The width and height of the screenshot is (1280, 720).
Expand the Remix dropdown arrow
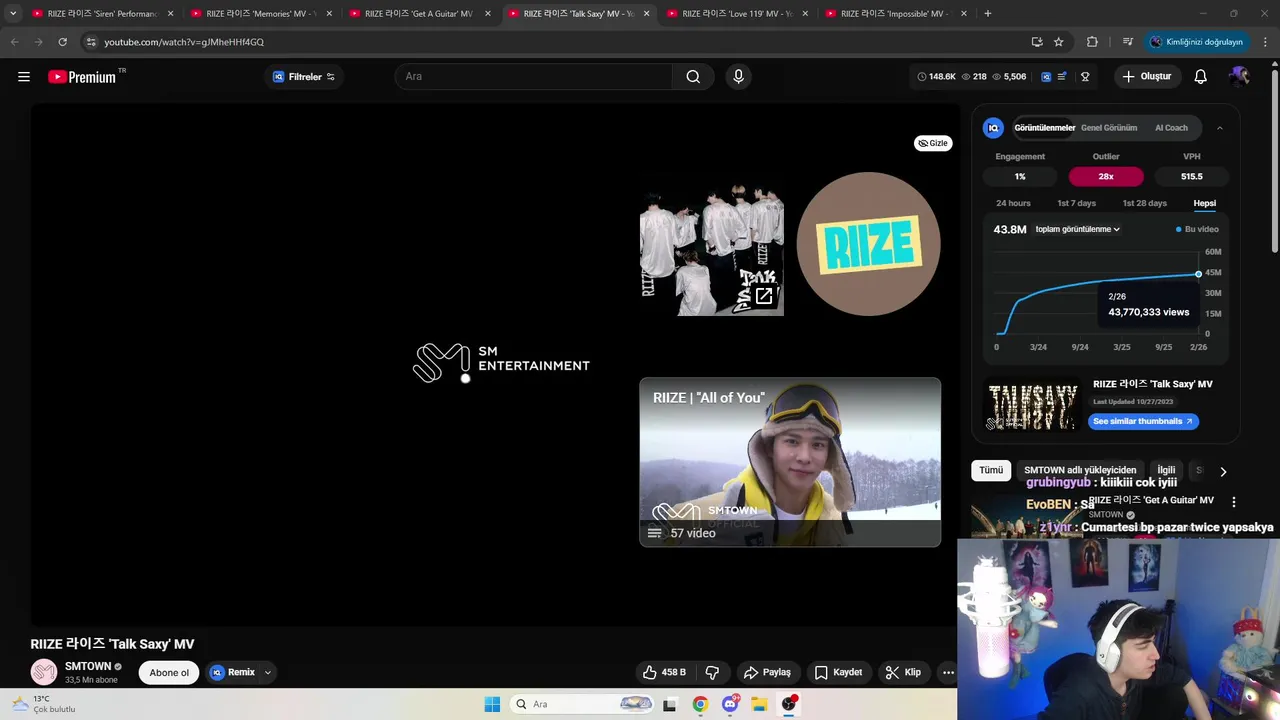click(x=267, y=672)
